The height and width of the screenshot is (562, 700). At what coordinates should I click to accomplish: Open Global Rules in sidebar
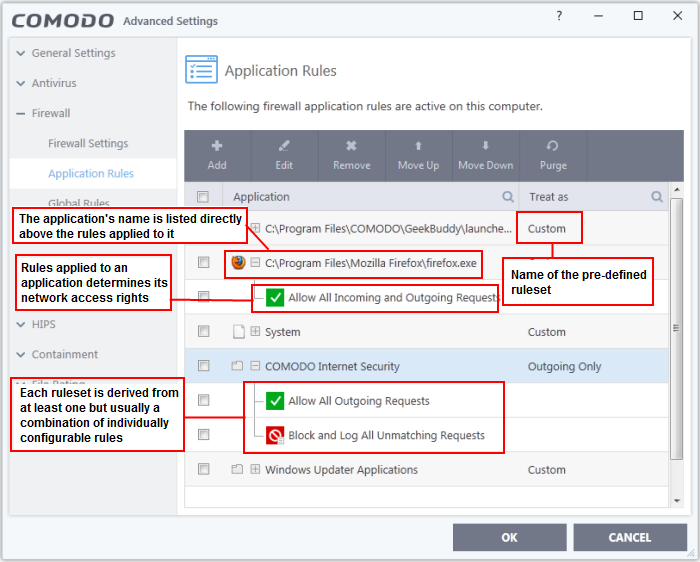tap(79, 202)
